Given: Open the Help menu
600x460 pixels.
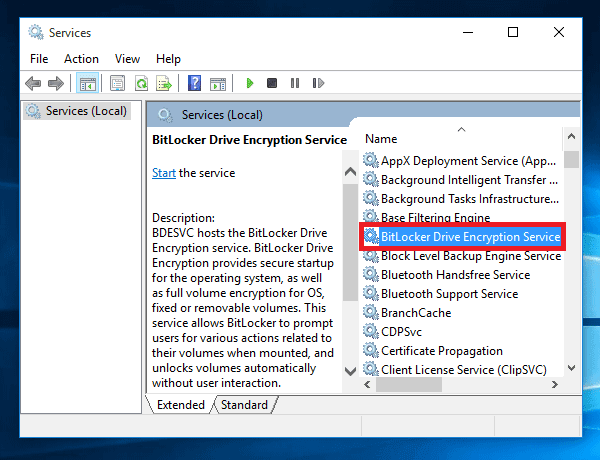Looking at the screenshot, I should [168, 59].
